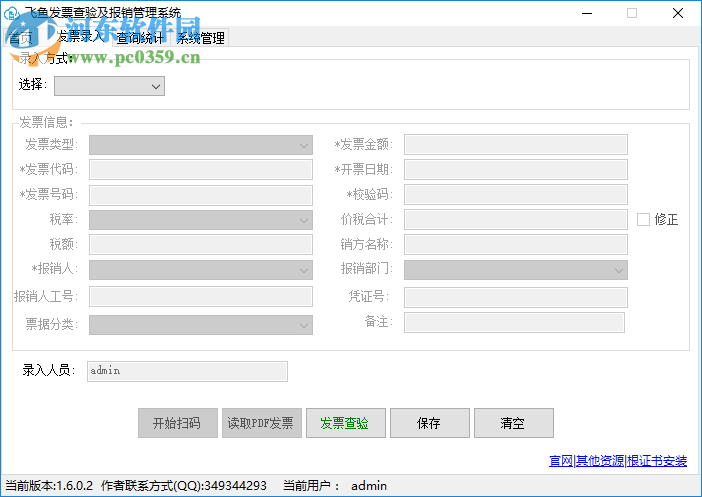Save the invoice with 保存
This screenshot has height=497, width=702.
tap(430, 423)
